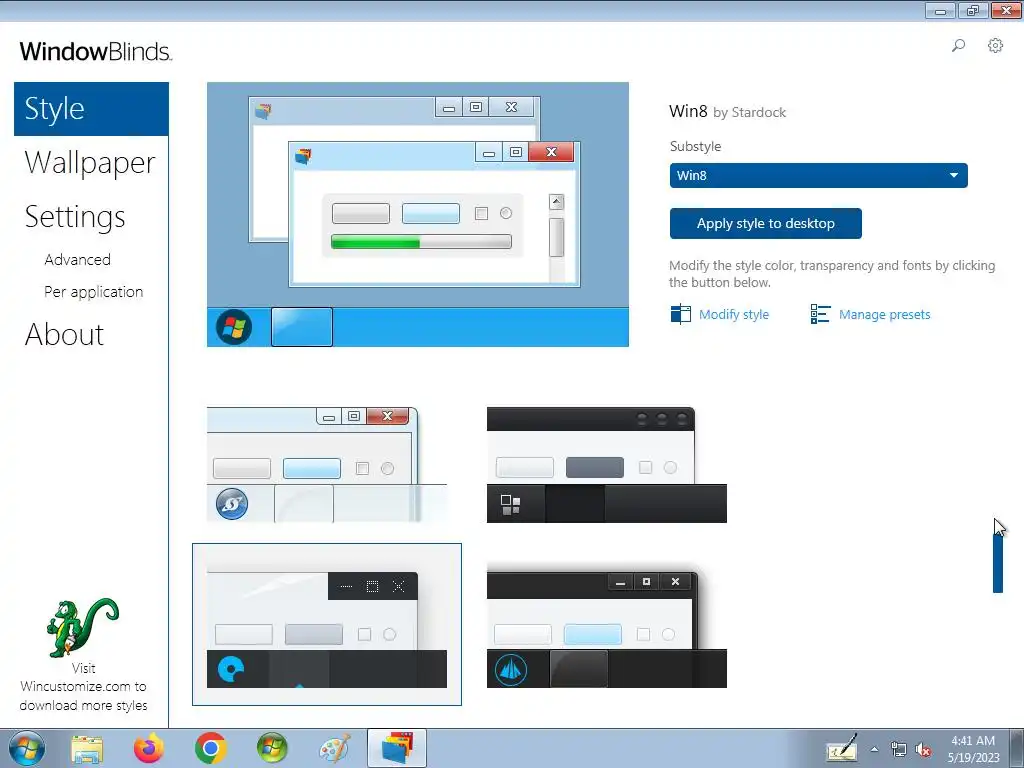Click the Wincustomize green lizard mascot
Image resolution: width=1024 pixels, height=768 pixels.
[x=82, y=627]
